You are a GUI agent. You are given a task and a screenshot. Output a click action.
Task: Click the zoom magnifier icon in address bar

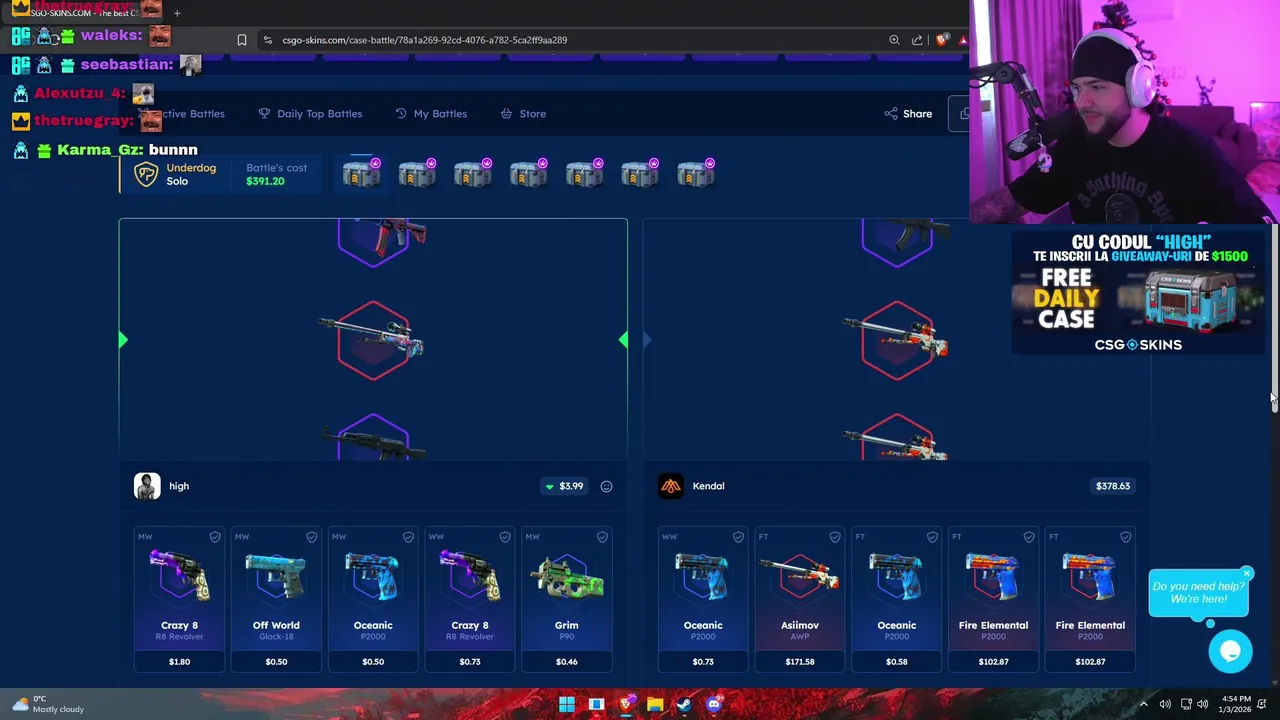click(894, 40)
